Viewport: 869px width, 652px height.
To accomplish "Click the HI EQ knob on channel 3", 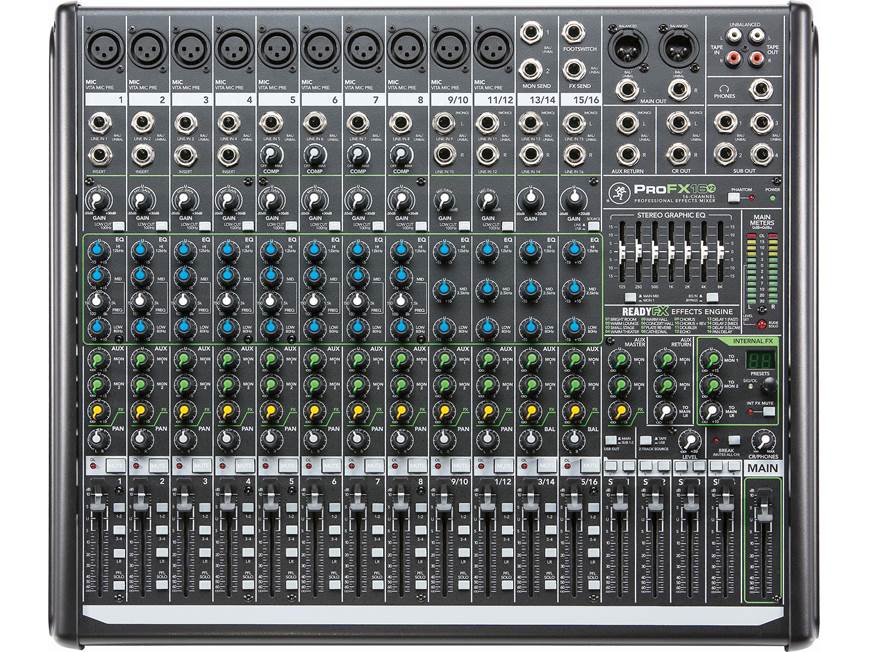I will pos(185,250).
